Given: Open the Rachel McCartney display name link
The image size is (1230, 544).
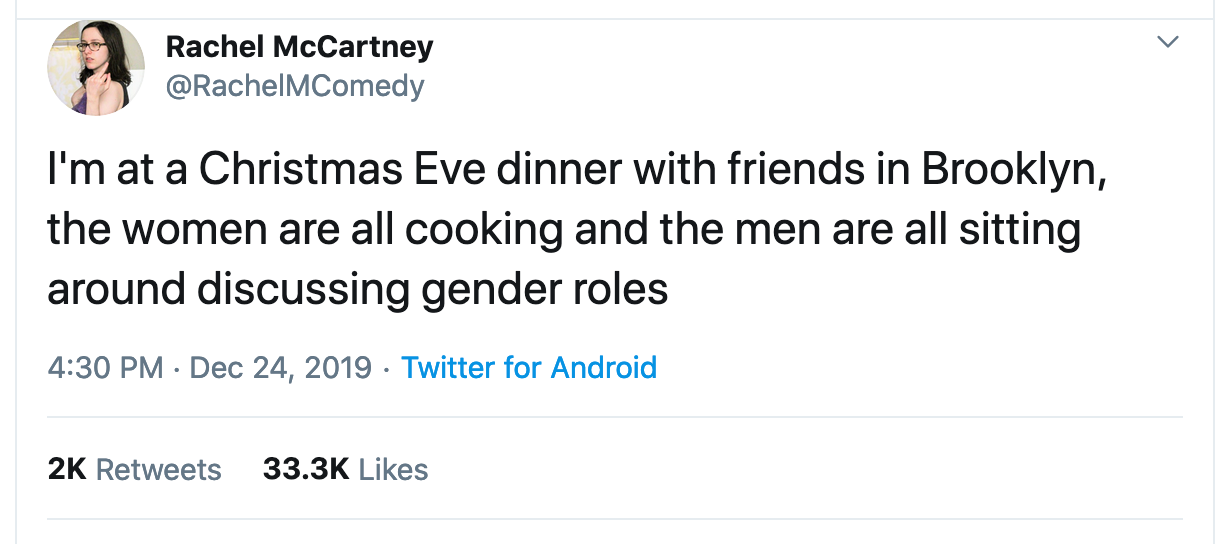Looking at the screenshot, I should click(x=299, y=46).
